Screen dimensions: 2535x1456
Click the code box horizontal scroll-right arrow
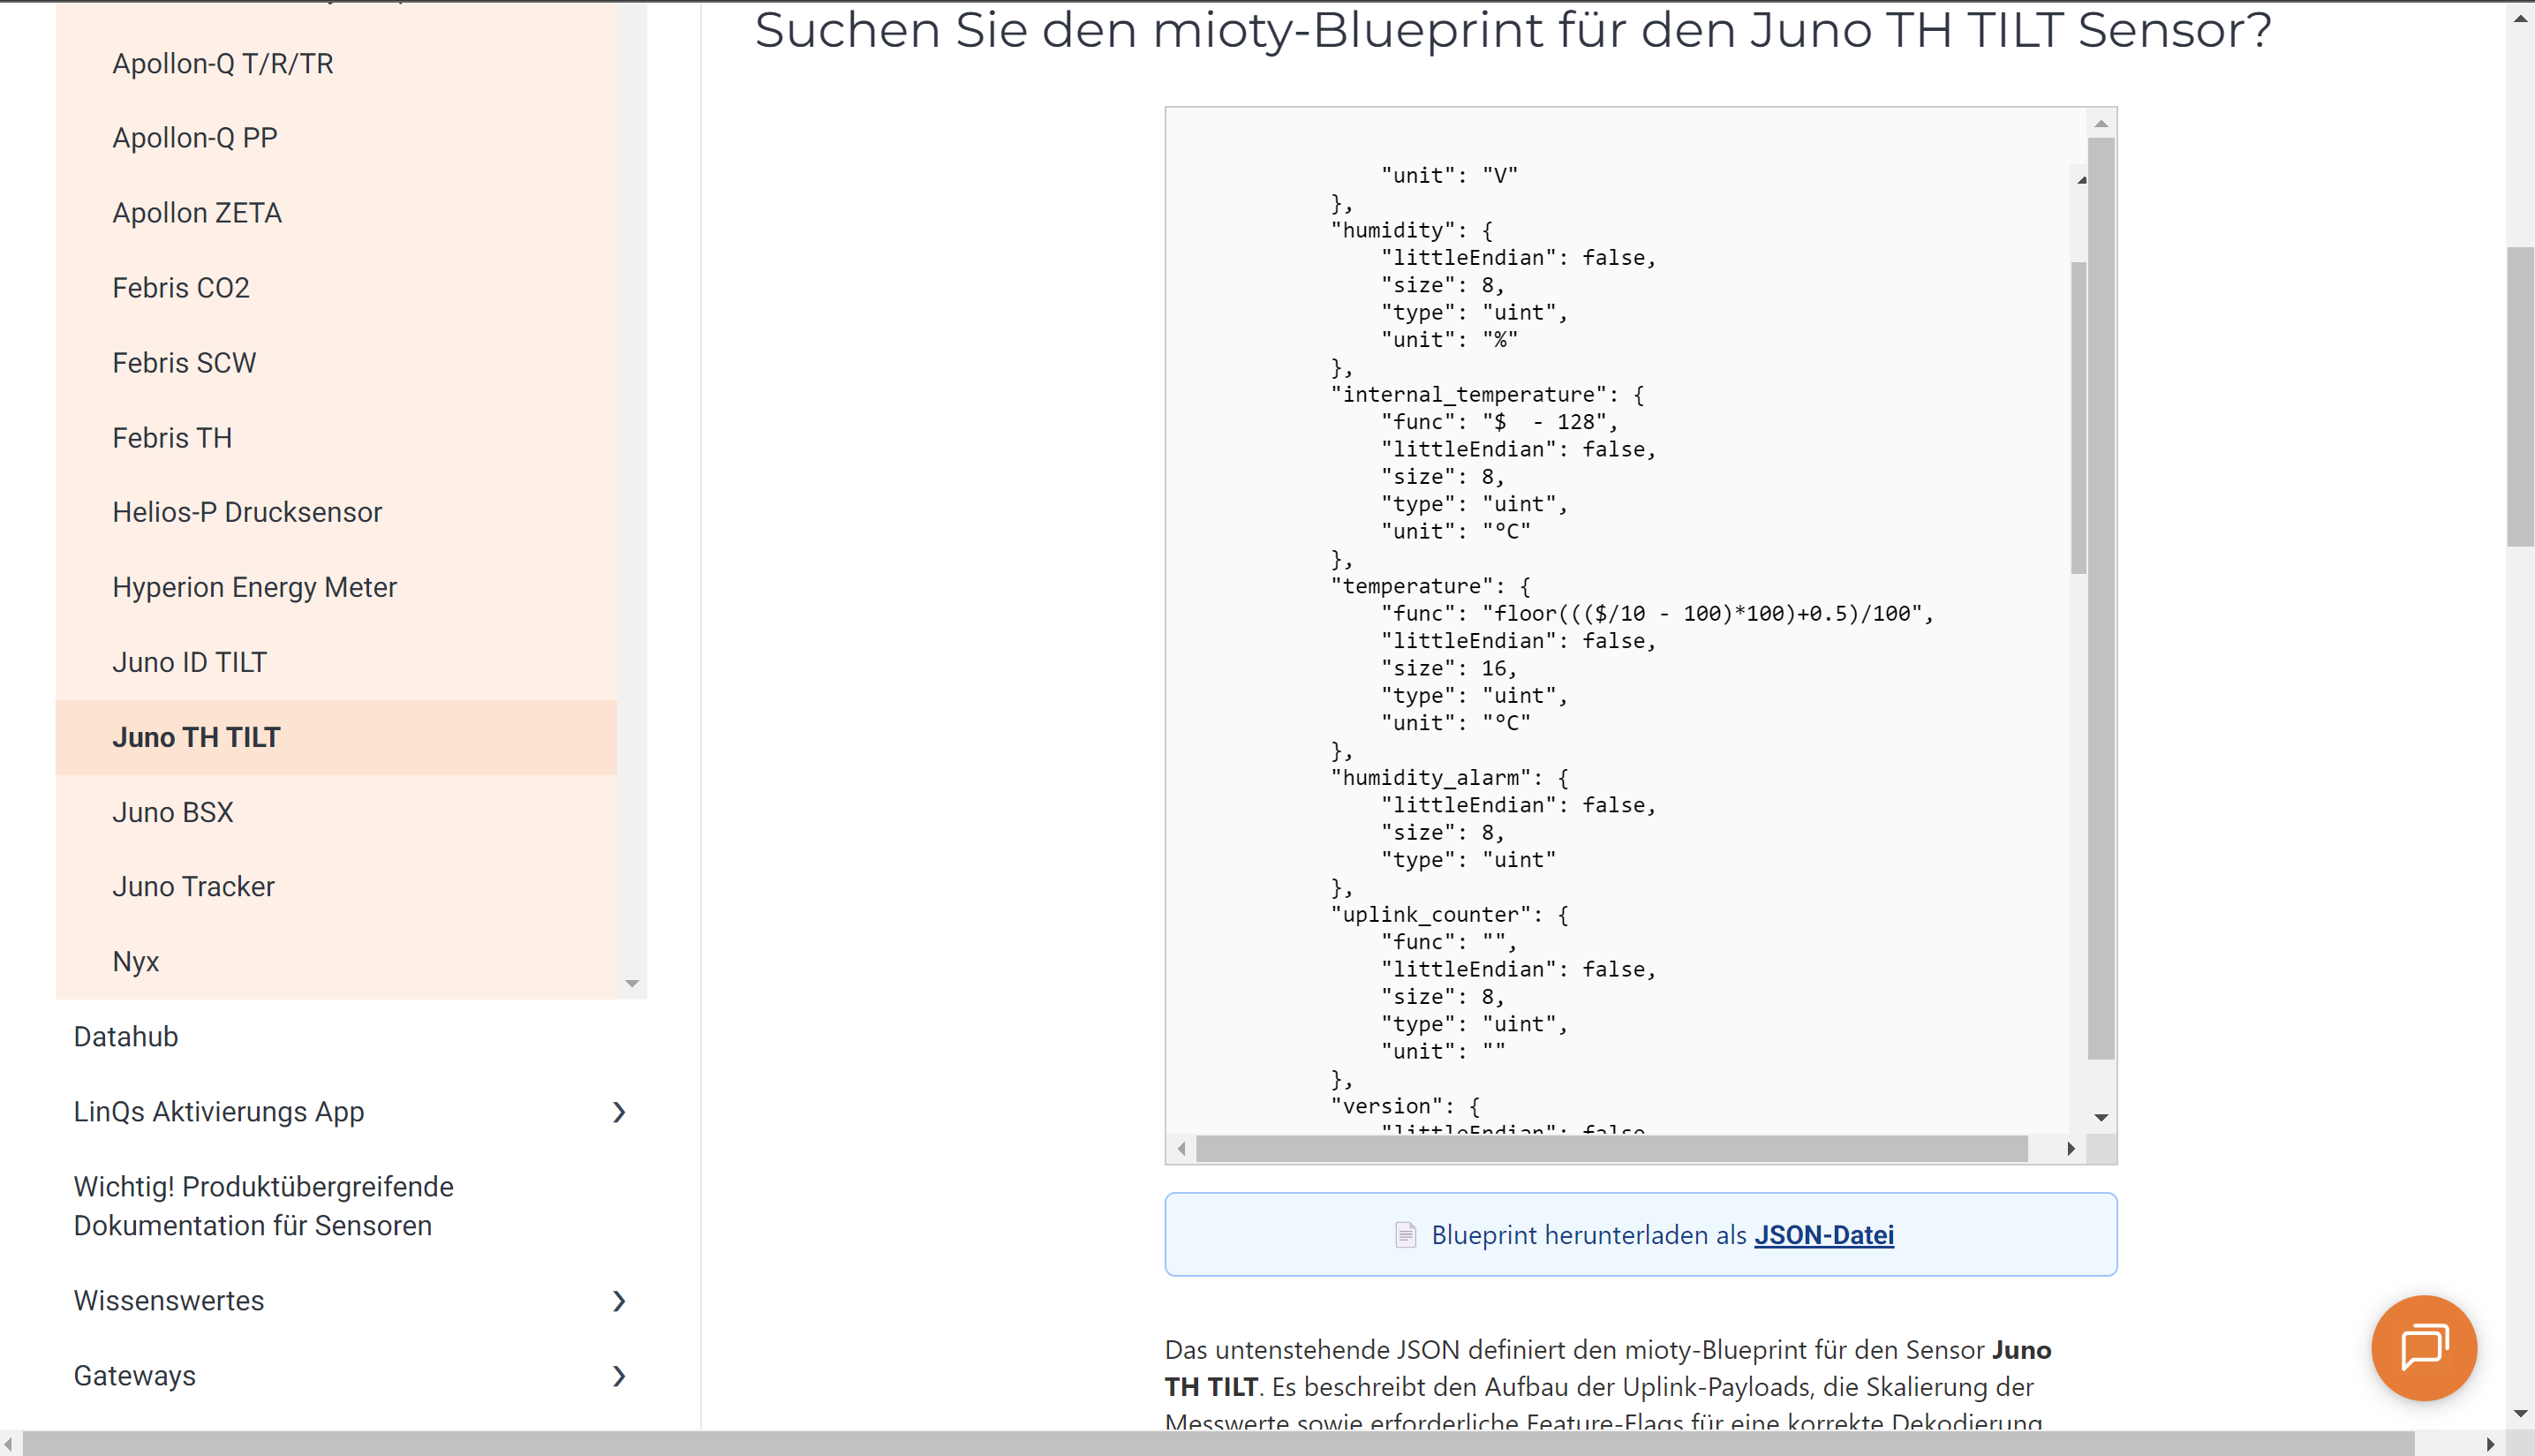pos(2070,1149)
